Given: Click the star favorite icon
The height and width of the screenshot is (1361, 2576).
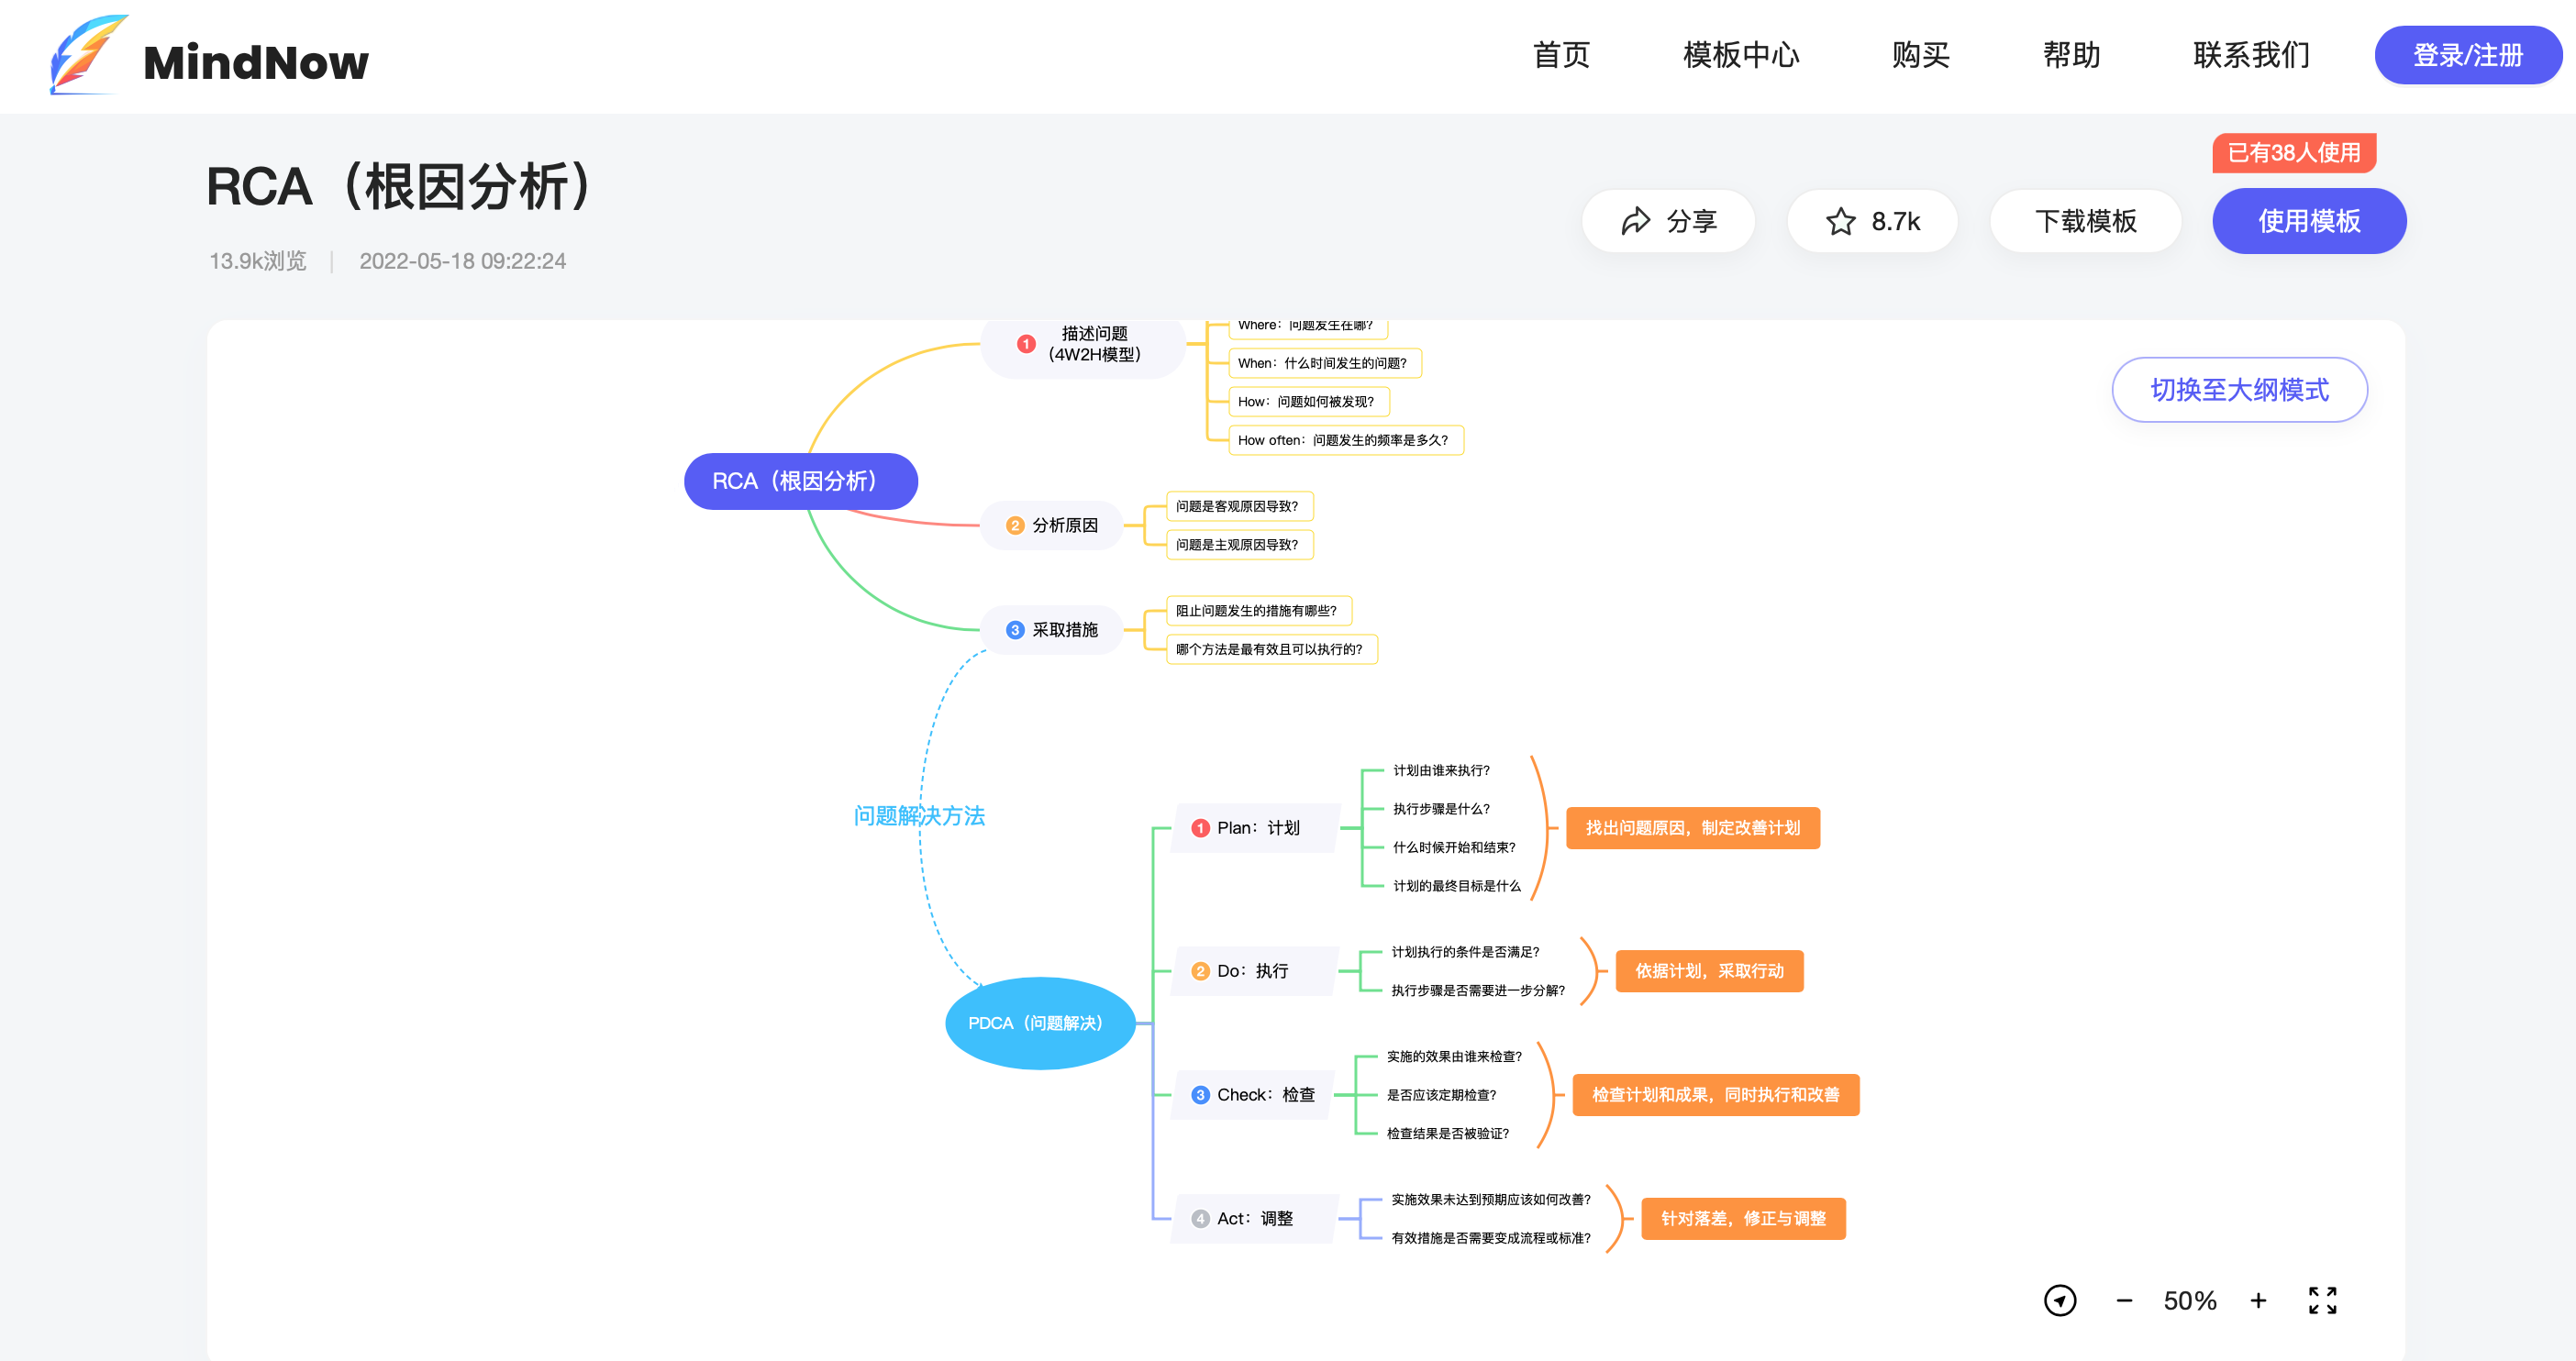Looking at the screenshot, I should coord(1840,221).
